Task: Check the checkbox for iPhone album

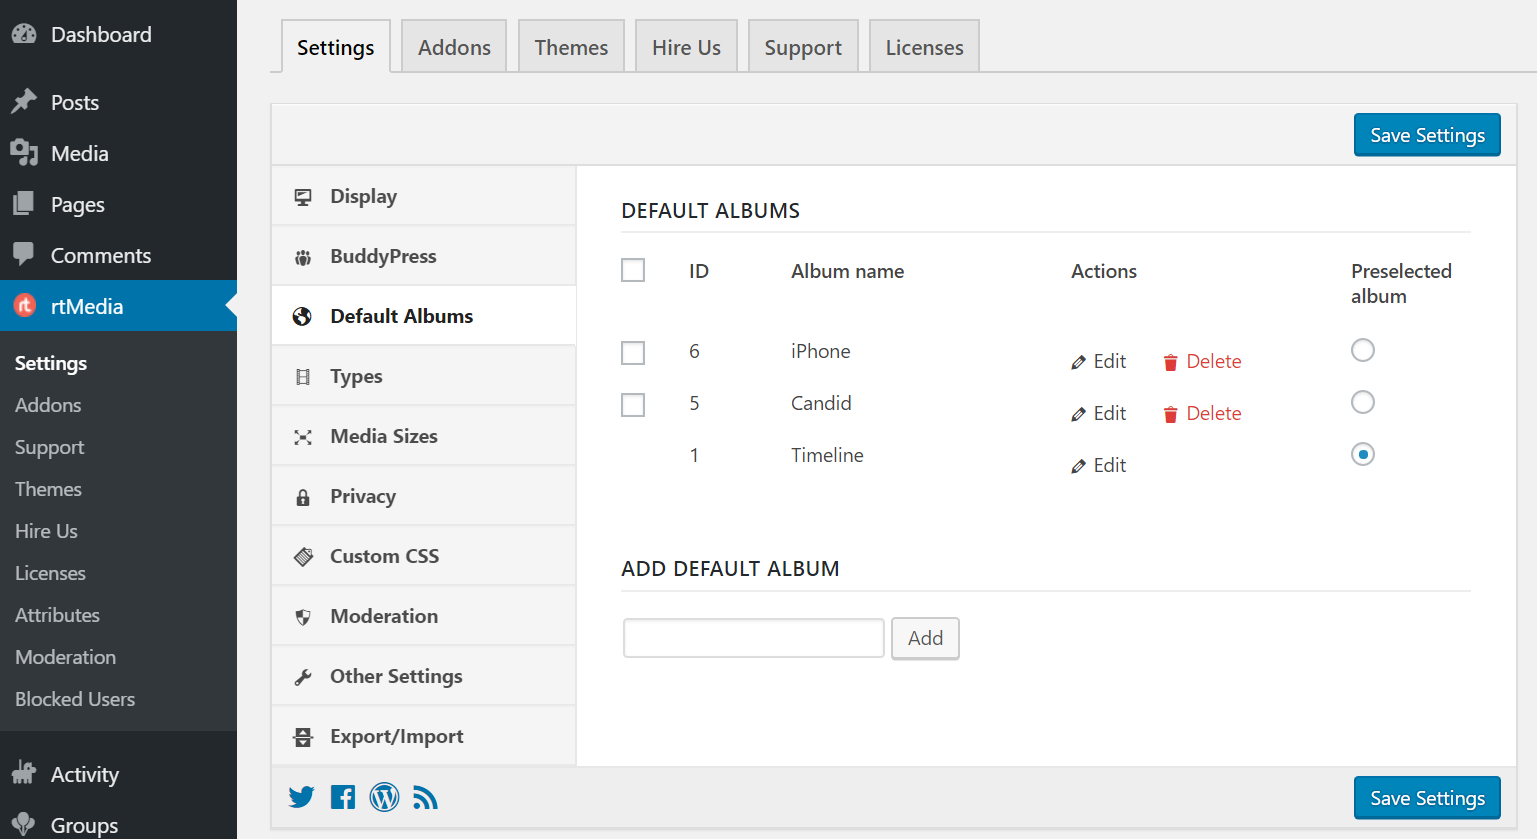Action: [x=633, y=352]
